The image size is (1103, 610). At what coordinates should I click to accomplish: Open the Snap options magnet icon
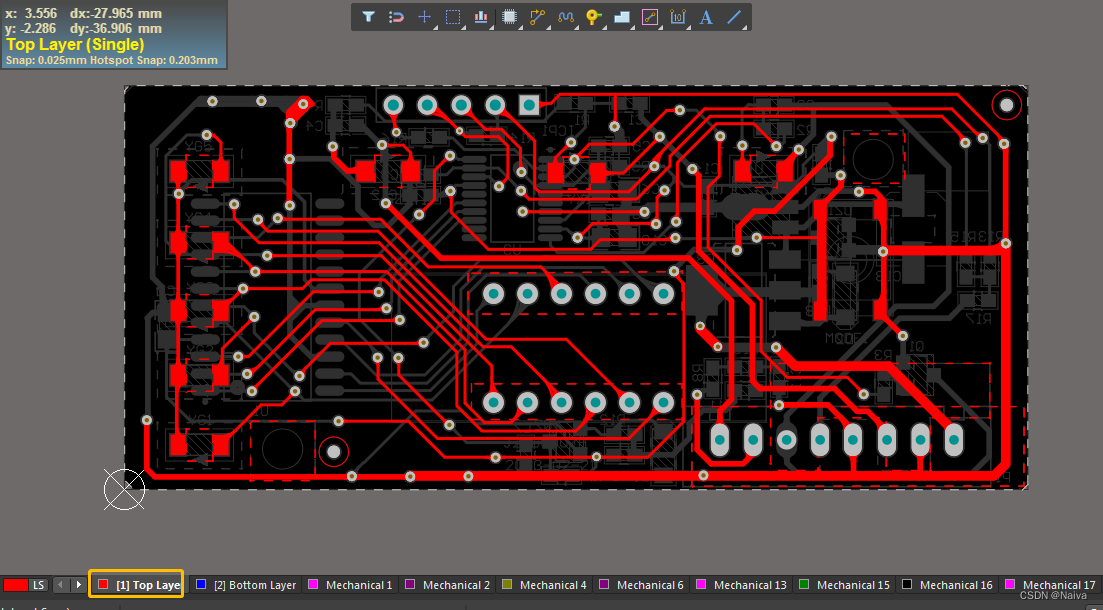[397, 17]
